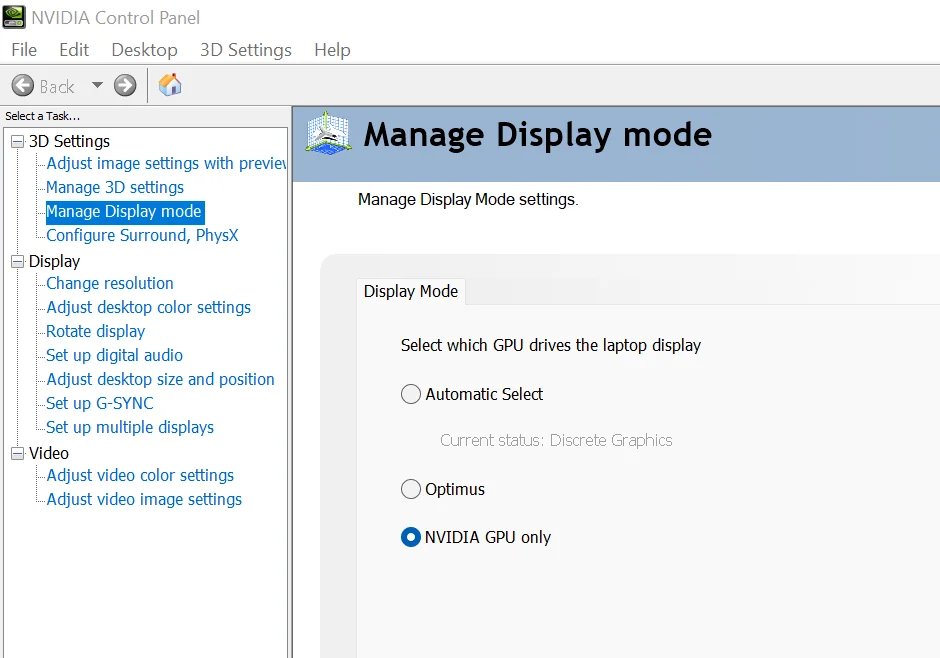Click the Forward arrow icon
Viewport: 940px width, 658px height.
pyautogui.click(x=125, y=86)
